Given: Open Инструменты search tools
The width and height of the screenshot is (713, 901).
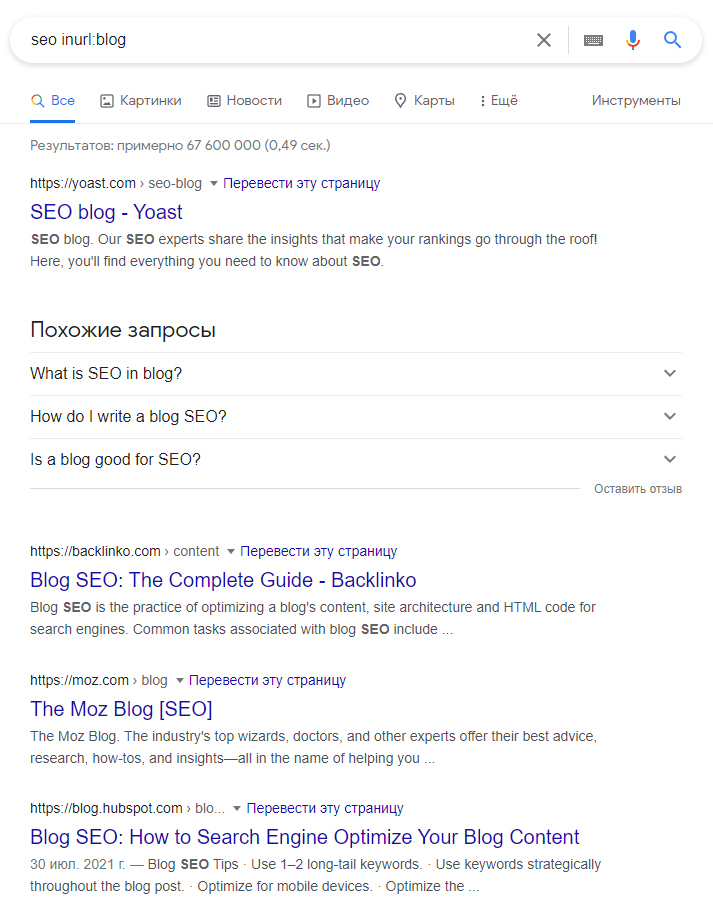Looking at the screenshot, I should [636, 101].
